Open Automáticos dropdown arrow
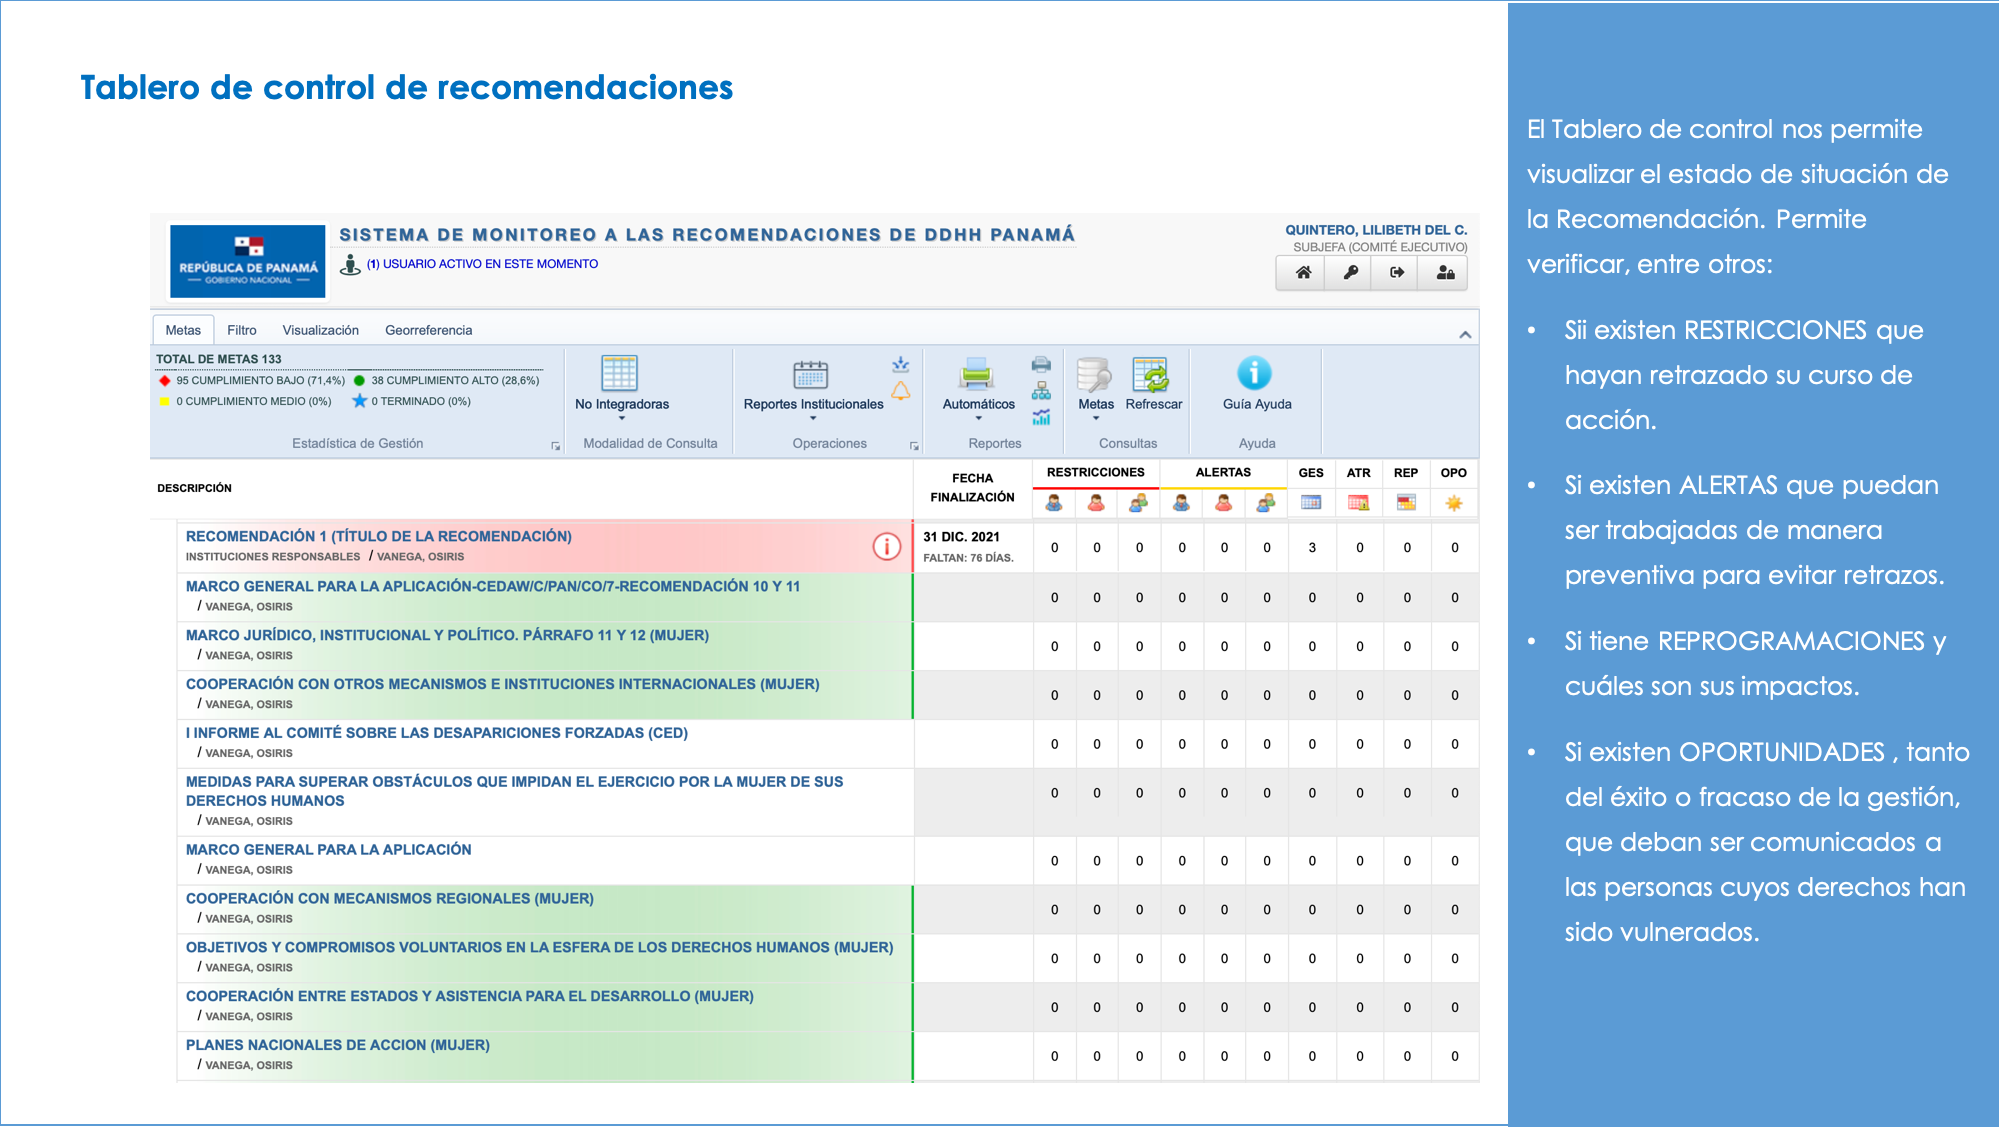 click(978, 419)
